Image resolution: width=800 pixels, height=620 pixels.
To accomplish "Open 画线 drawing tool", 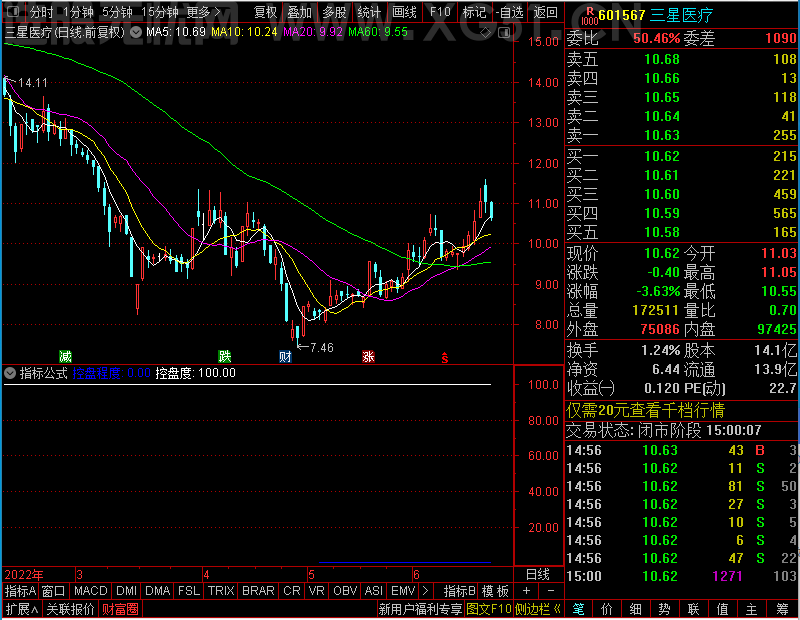I will click(405, 12).
